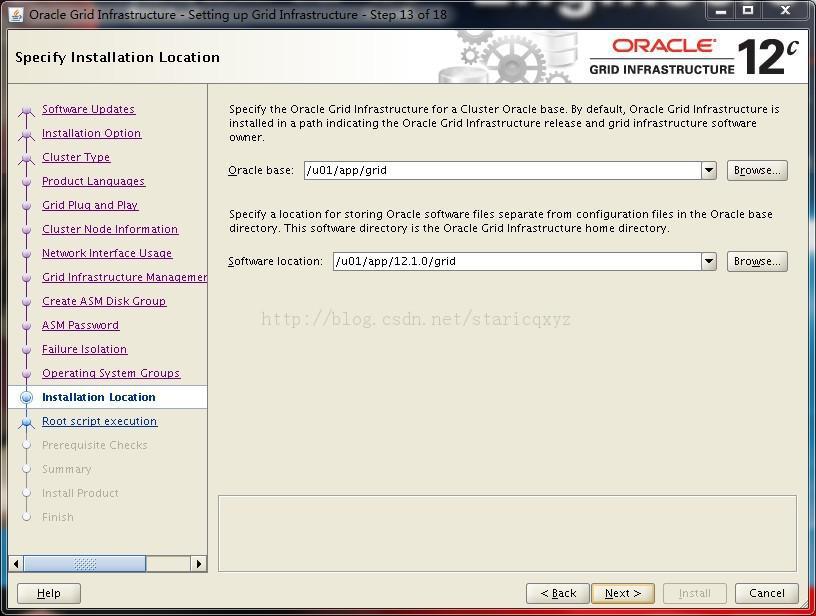Open the ASM Password step
The image size is (816, 616).
(81, 325)
